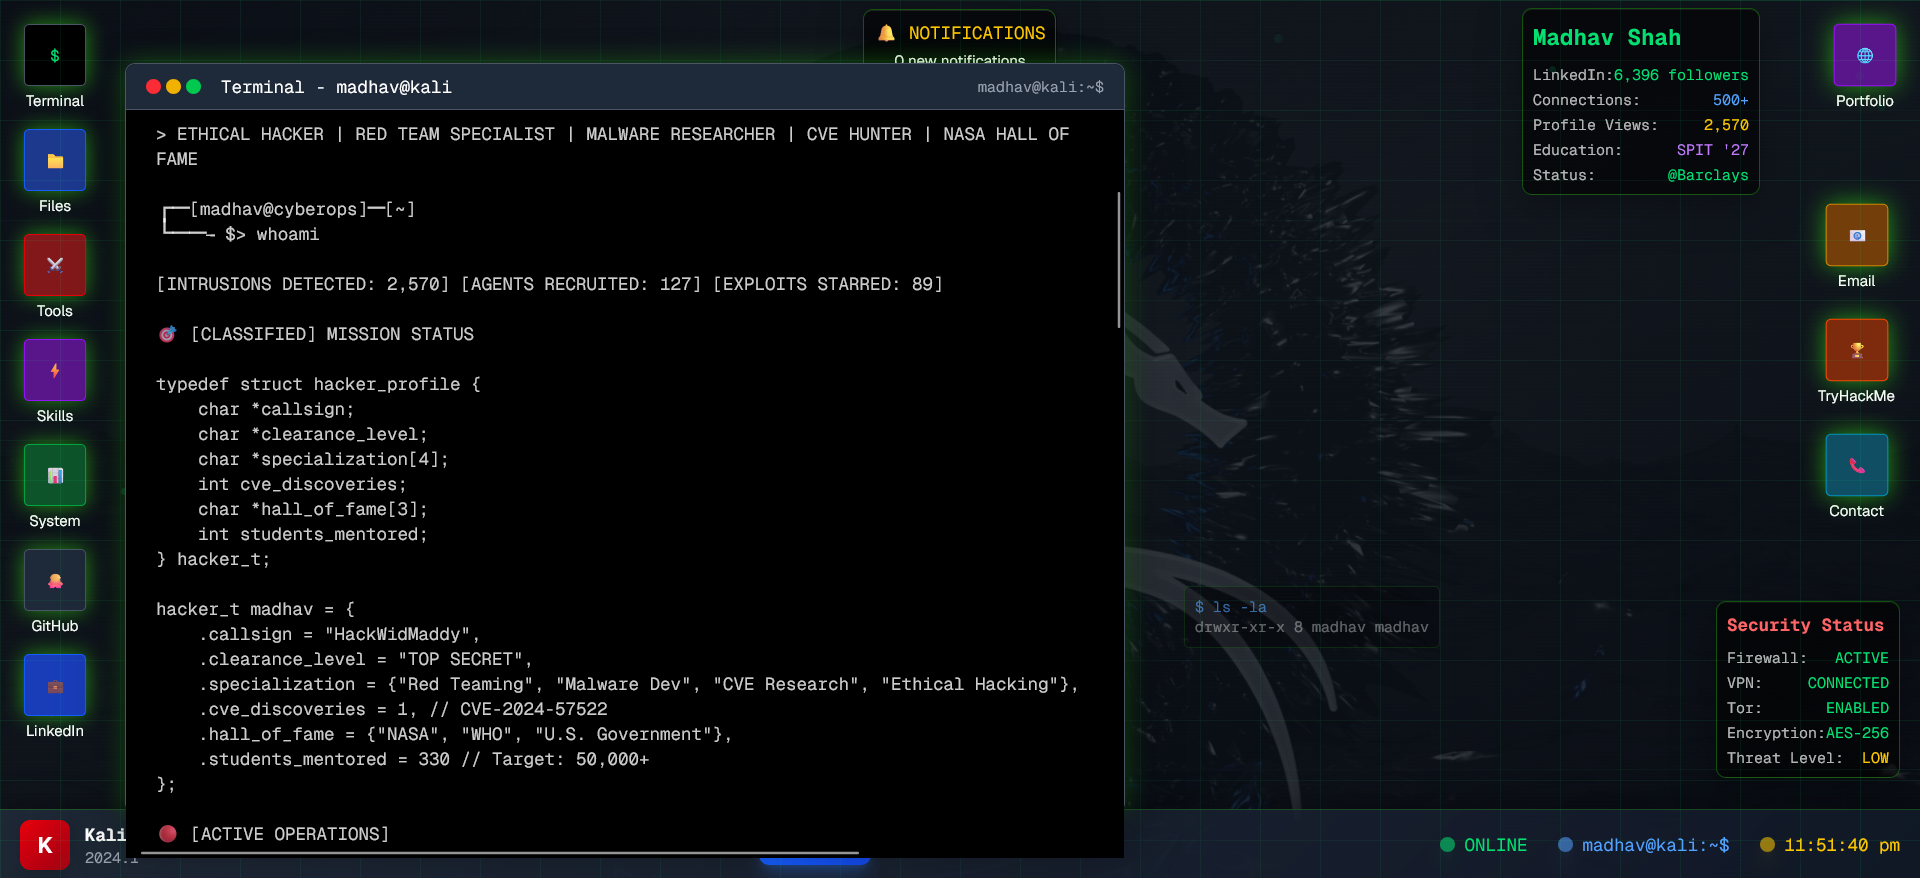Close the terminal with red button
Screen dimensions: 1920x878
(153, 87)
